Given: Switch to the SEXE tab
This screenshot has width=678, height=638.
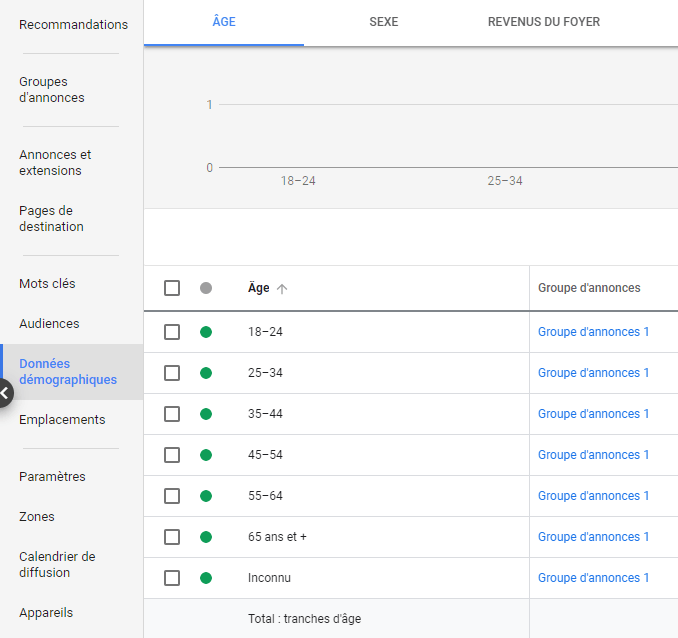Looking at the screenshot, I should [384, 21].
